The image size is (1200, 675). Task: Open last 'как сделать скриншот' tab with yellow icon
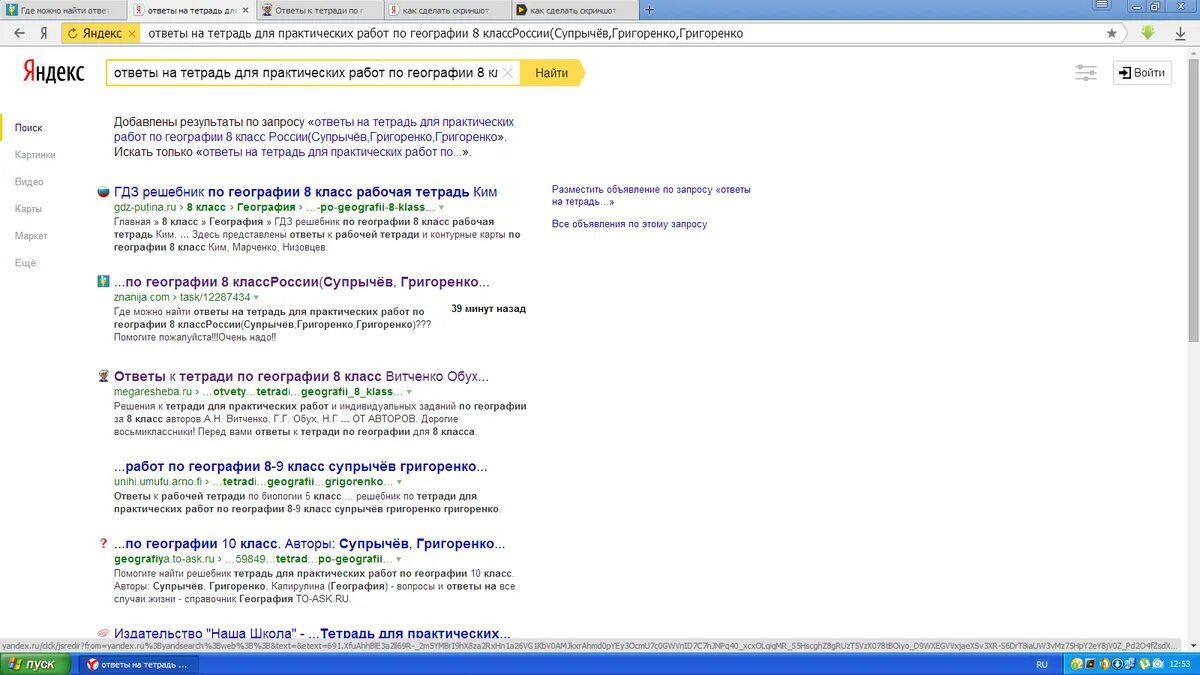point(573,10)
